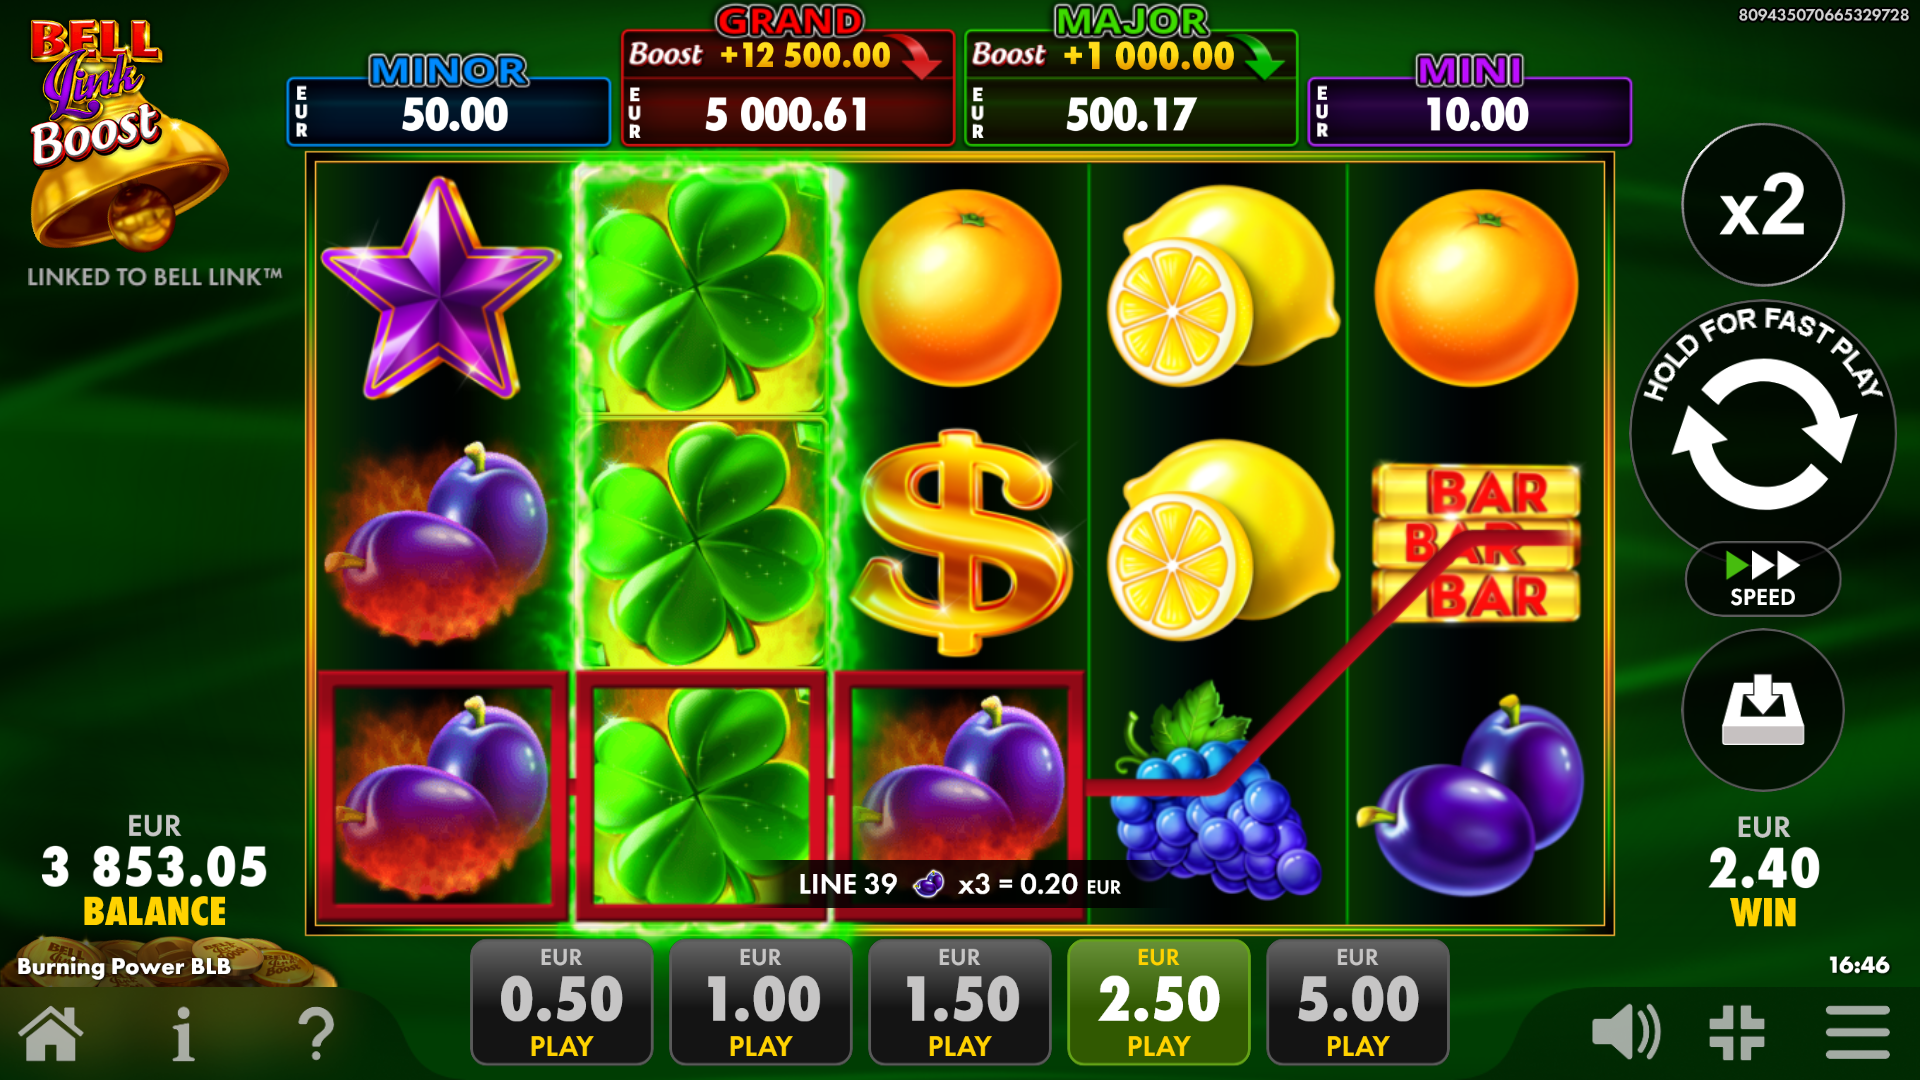Select the EUR 1.00 PLAY bet
The image size is (1920, 1080).
click(x=760, y=1002)
